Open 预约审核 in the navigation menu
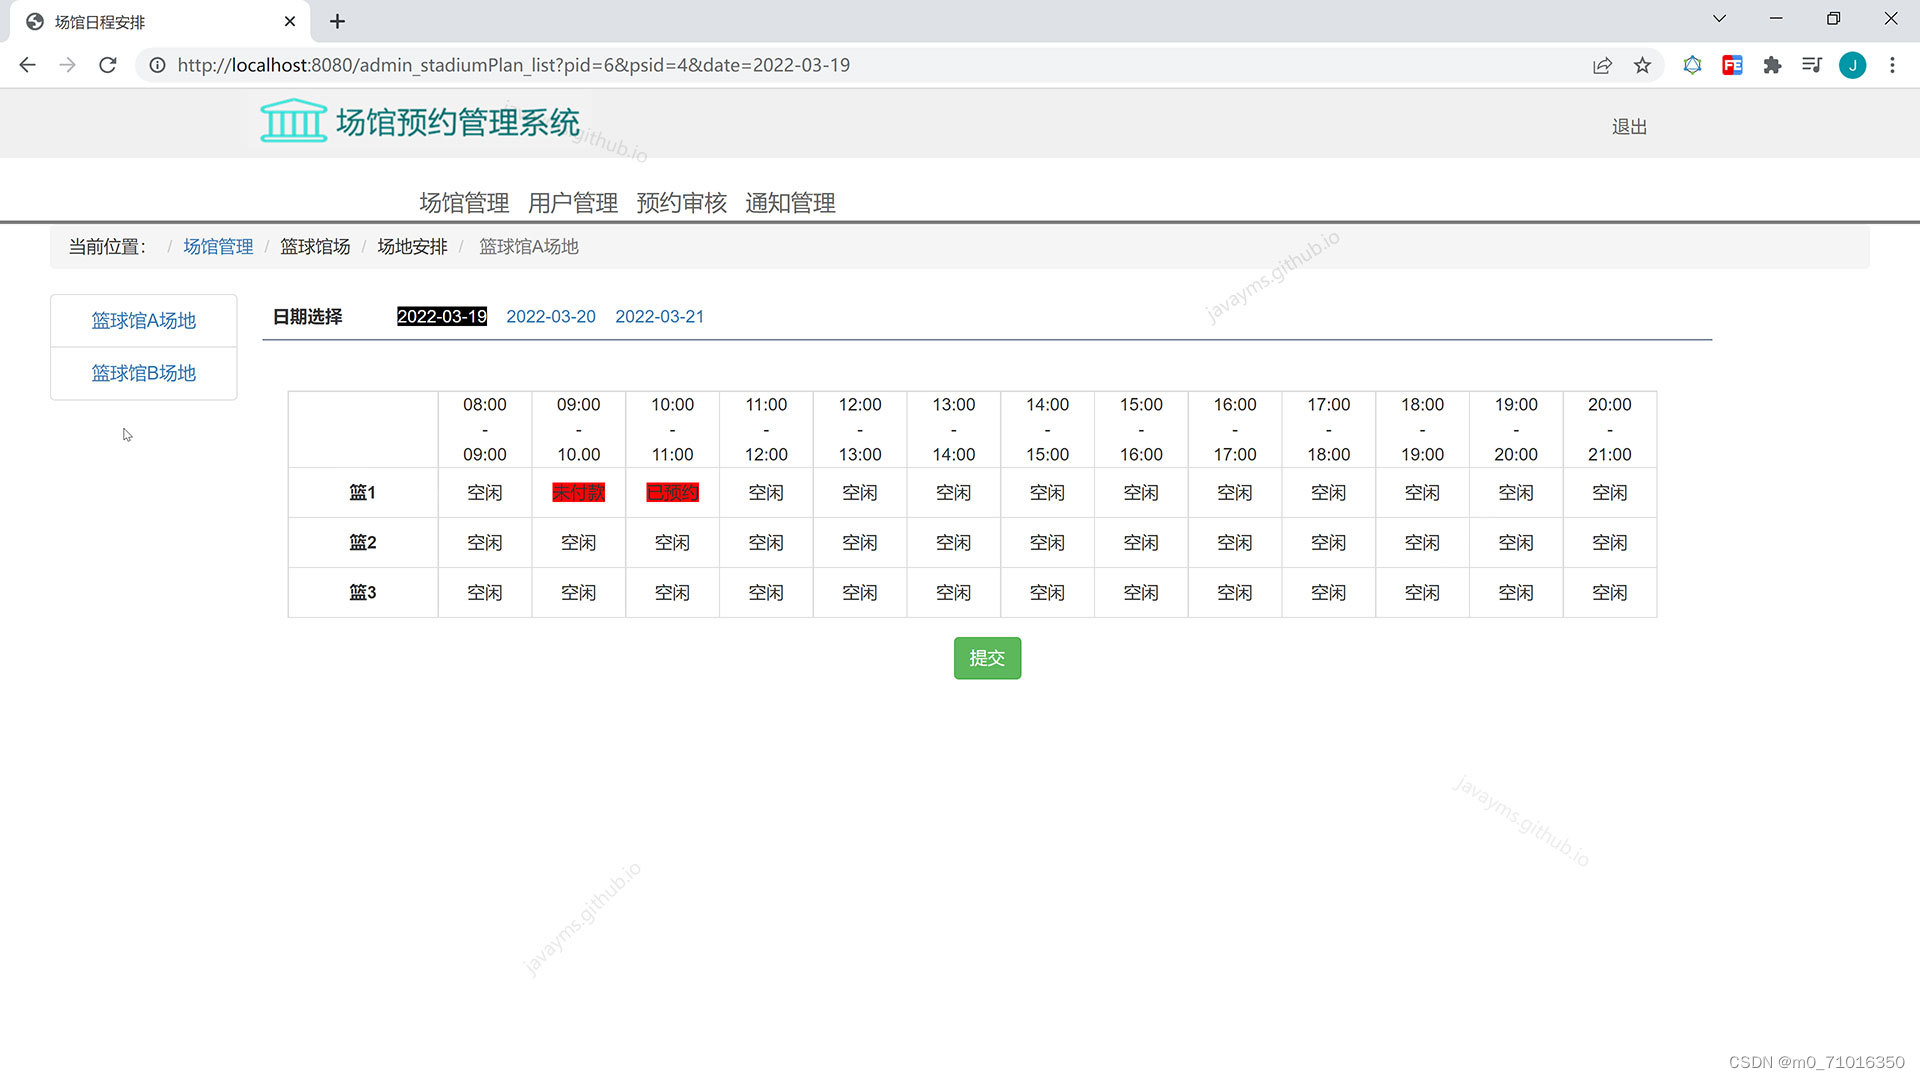 pyautogui.click(x=681, y=203)
